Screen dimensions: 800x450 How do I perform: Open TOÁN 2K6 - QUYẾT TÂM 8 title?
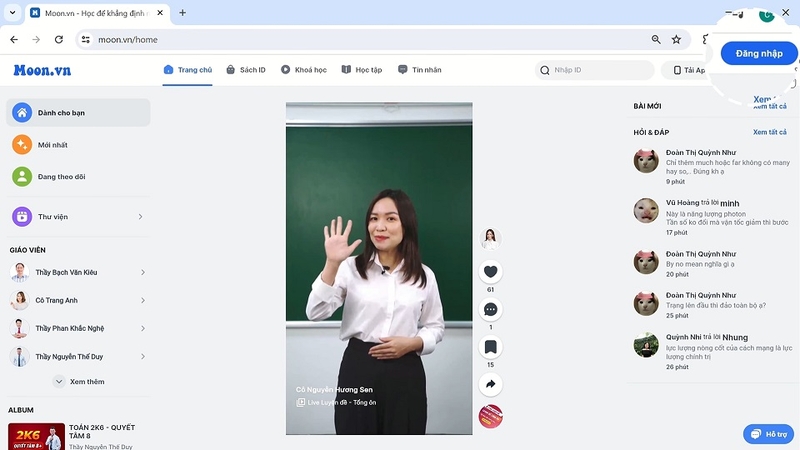point(102,432)
